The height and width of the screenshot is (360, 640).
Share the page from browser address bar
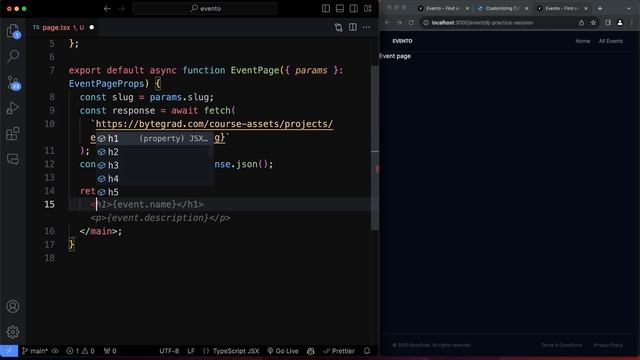pos(581,23)
